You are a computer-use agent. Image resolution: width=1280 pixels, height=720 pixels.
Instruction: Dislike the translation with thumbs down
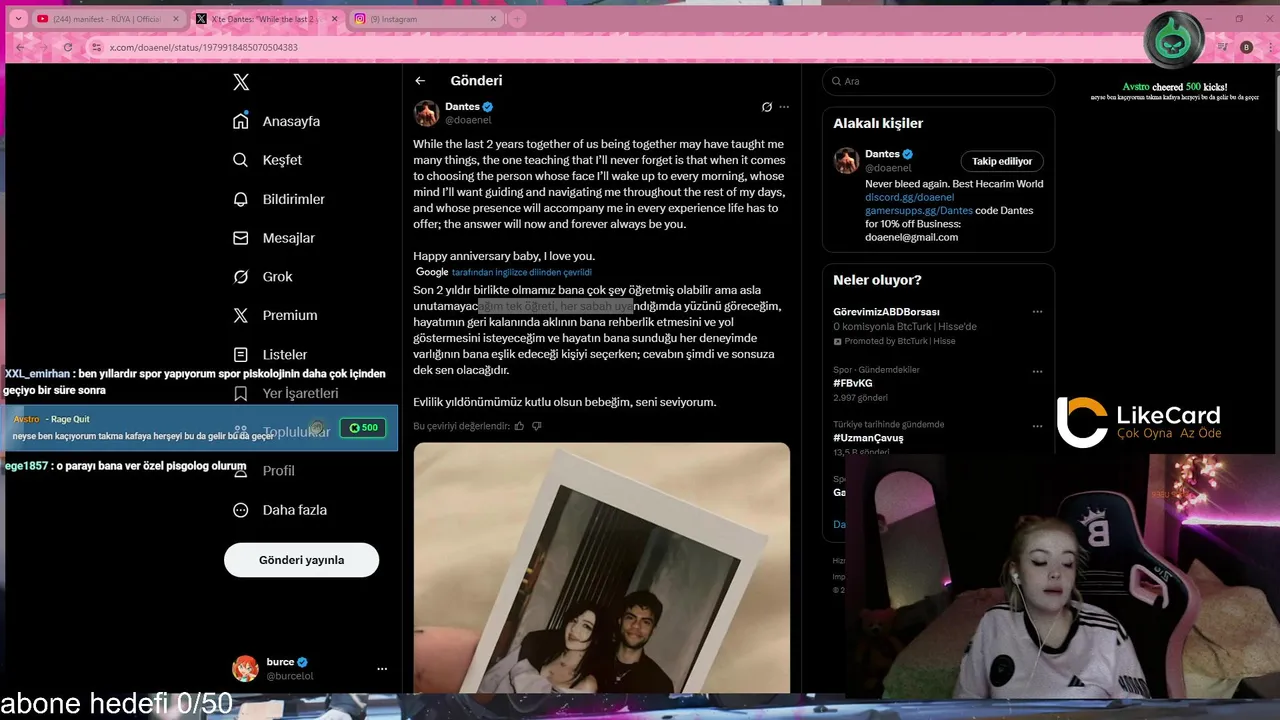pos(537,426)
